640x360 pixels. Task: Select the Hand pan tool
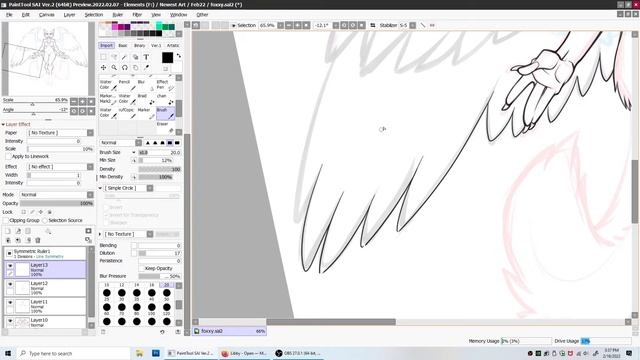[136, 68]
